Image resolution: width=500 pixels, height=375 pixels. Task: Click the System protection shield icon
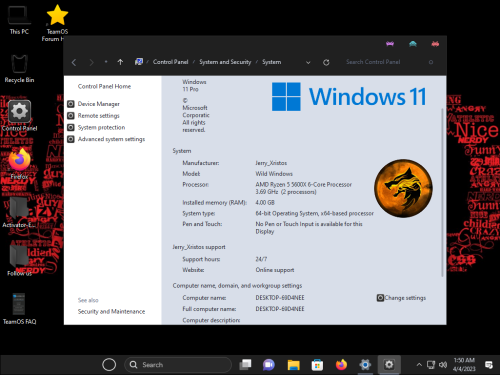click(71, 127)
